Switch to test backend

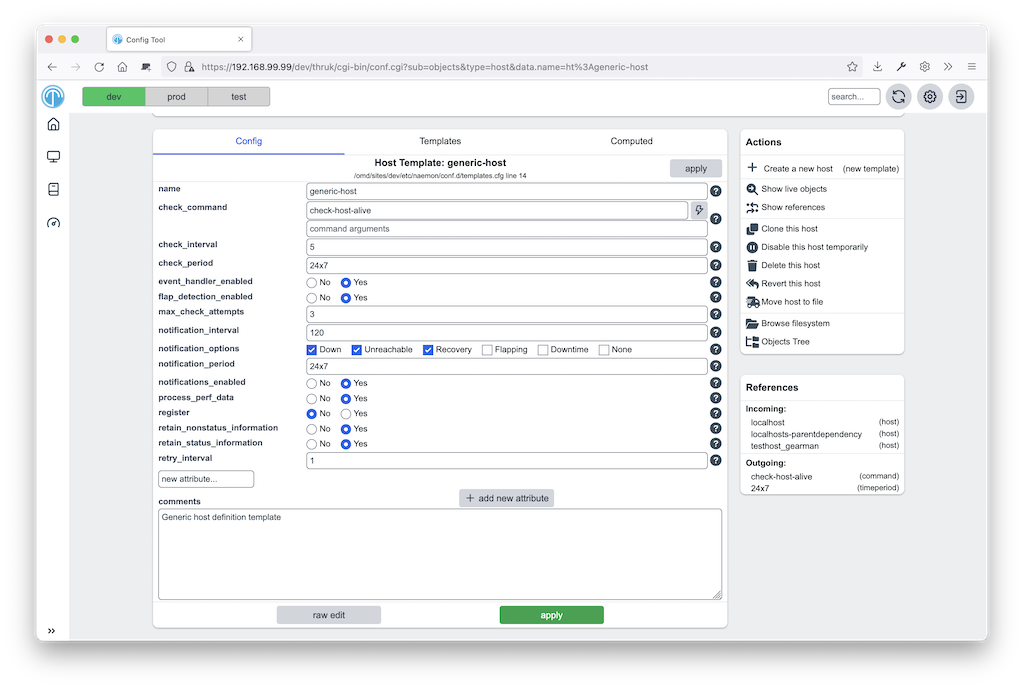(x=239, y=97)
